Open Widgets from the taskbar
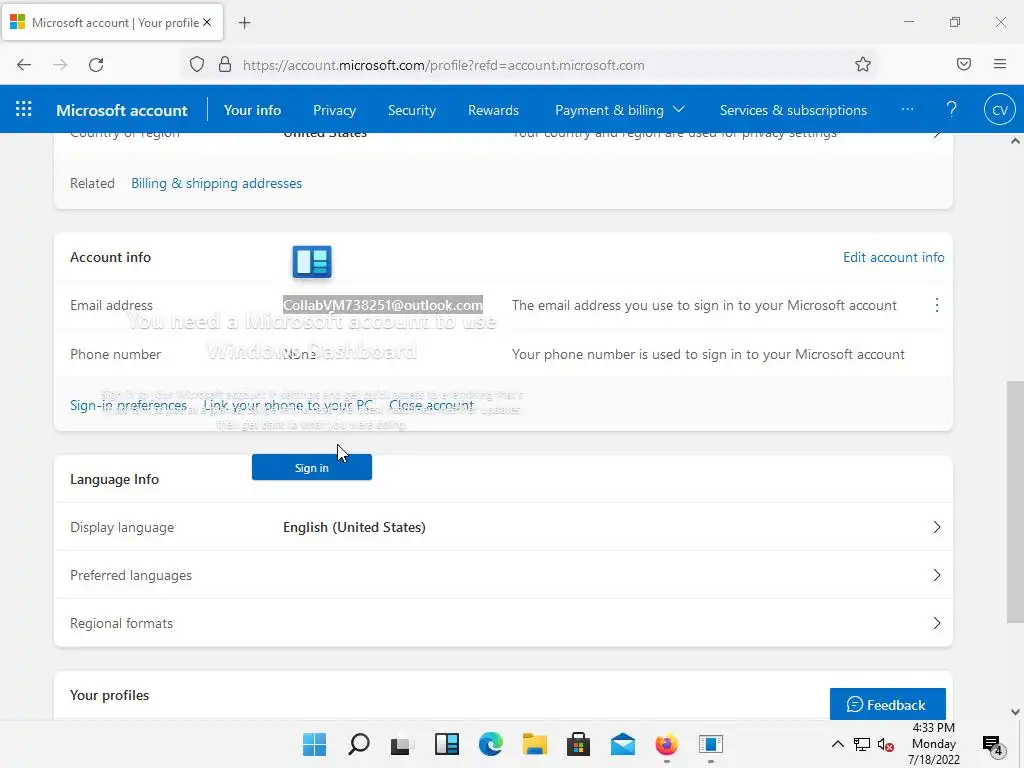 447,744
